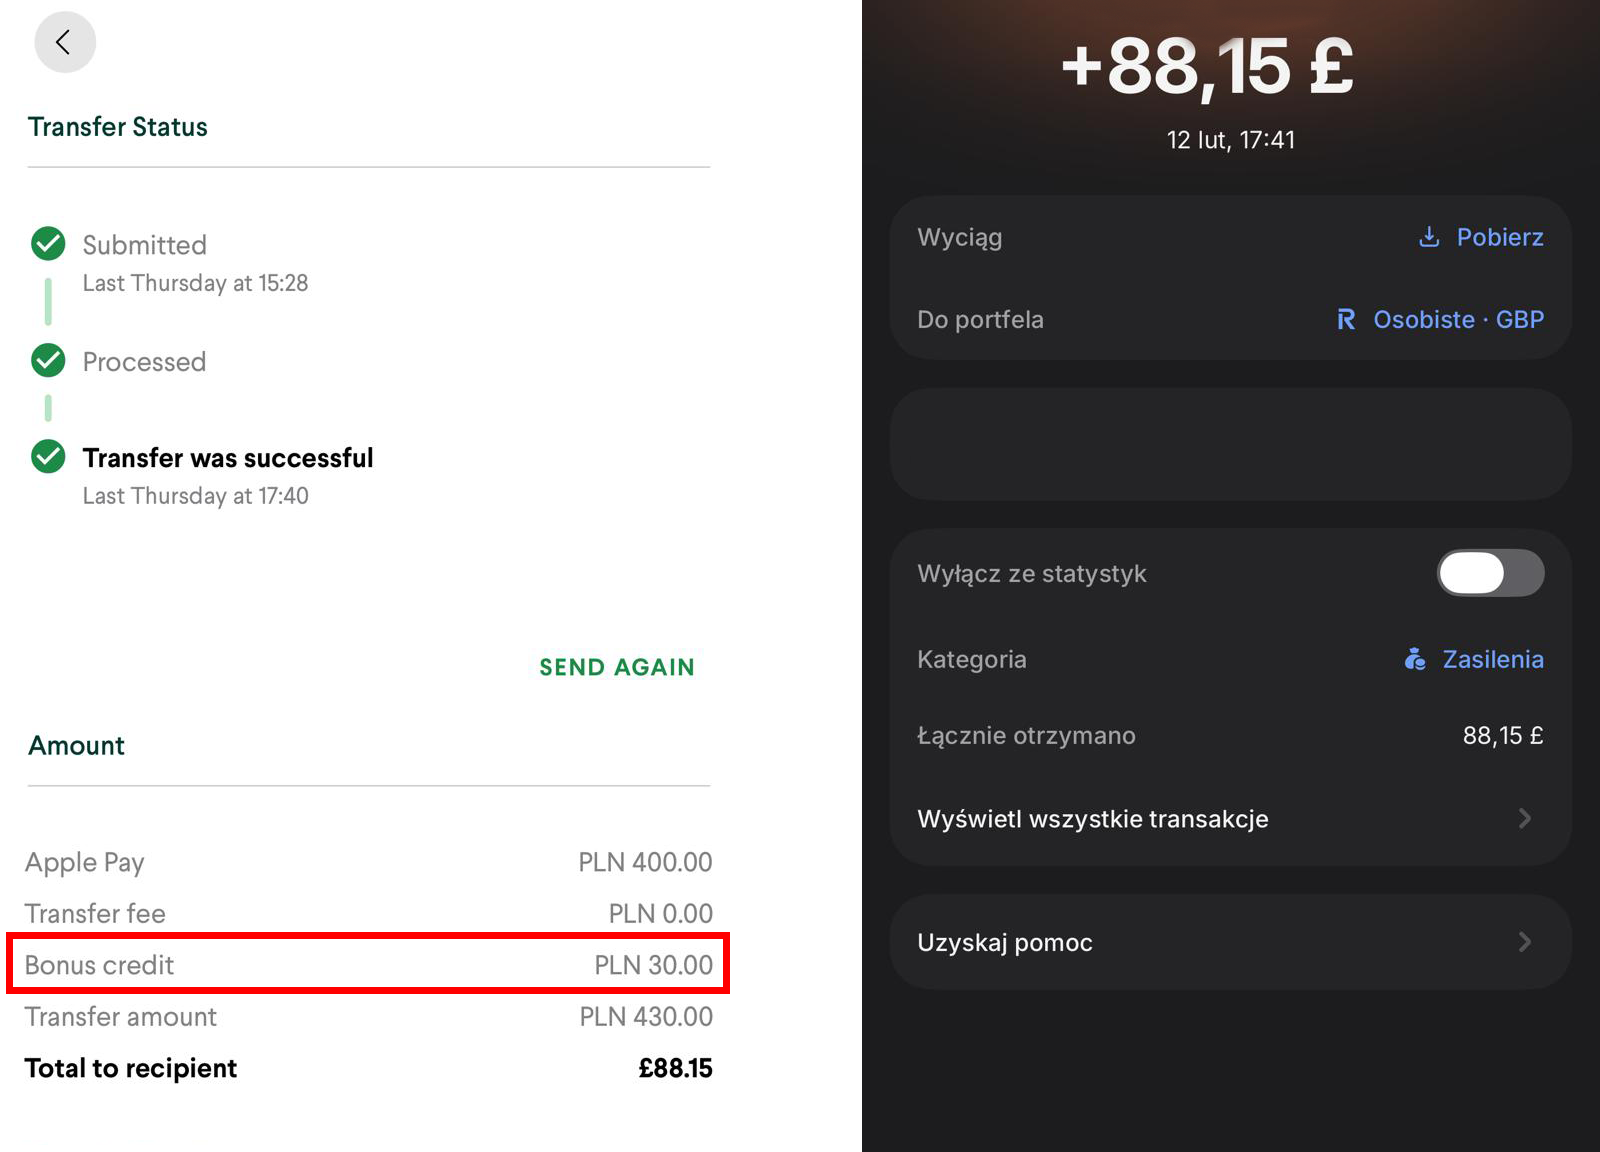Open the Osobiste · GBP wallet link

pos(1458,320)
